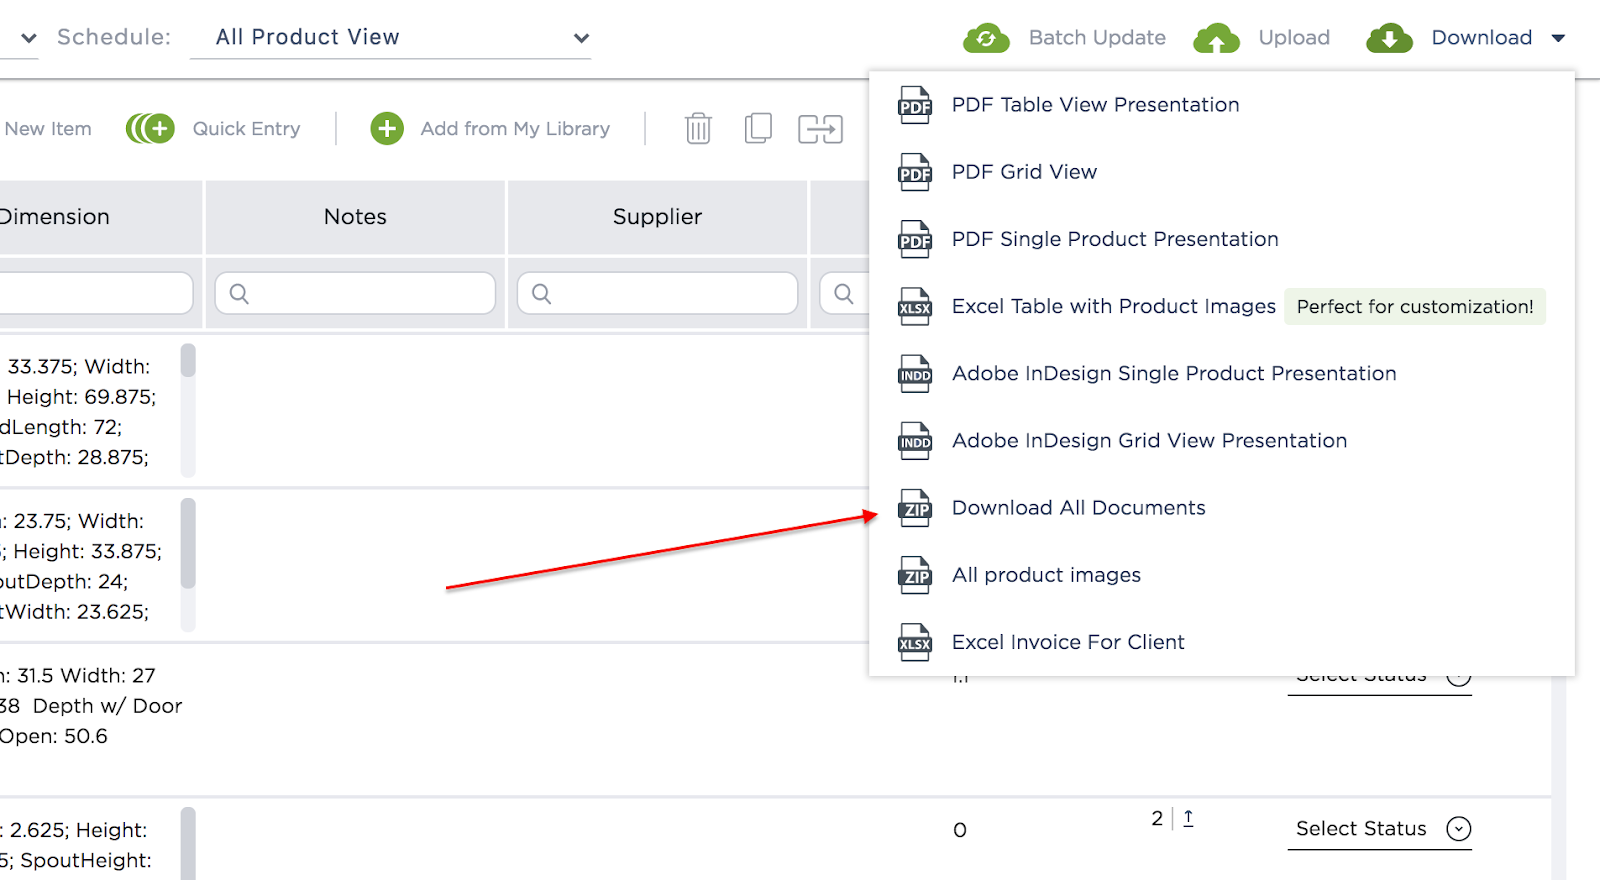The width and height of the screenshot is (1600, 880).
Task: Click scrollbar of first dimension cell (33.375)
Action: point(188,360)
